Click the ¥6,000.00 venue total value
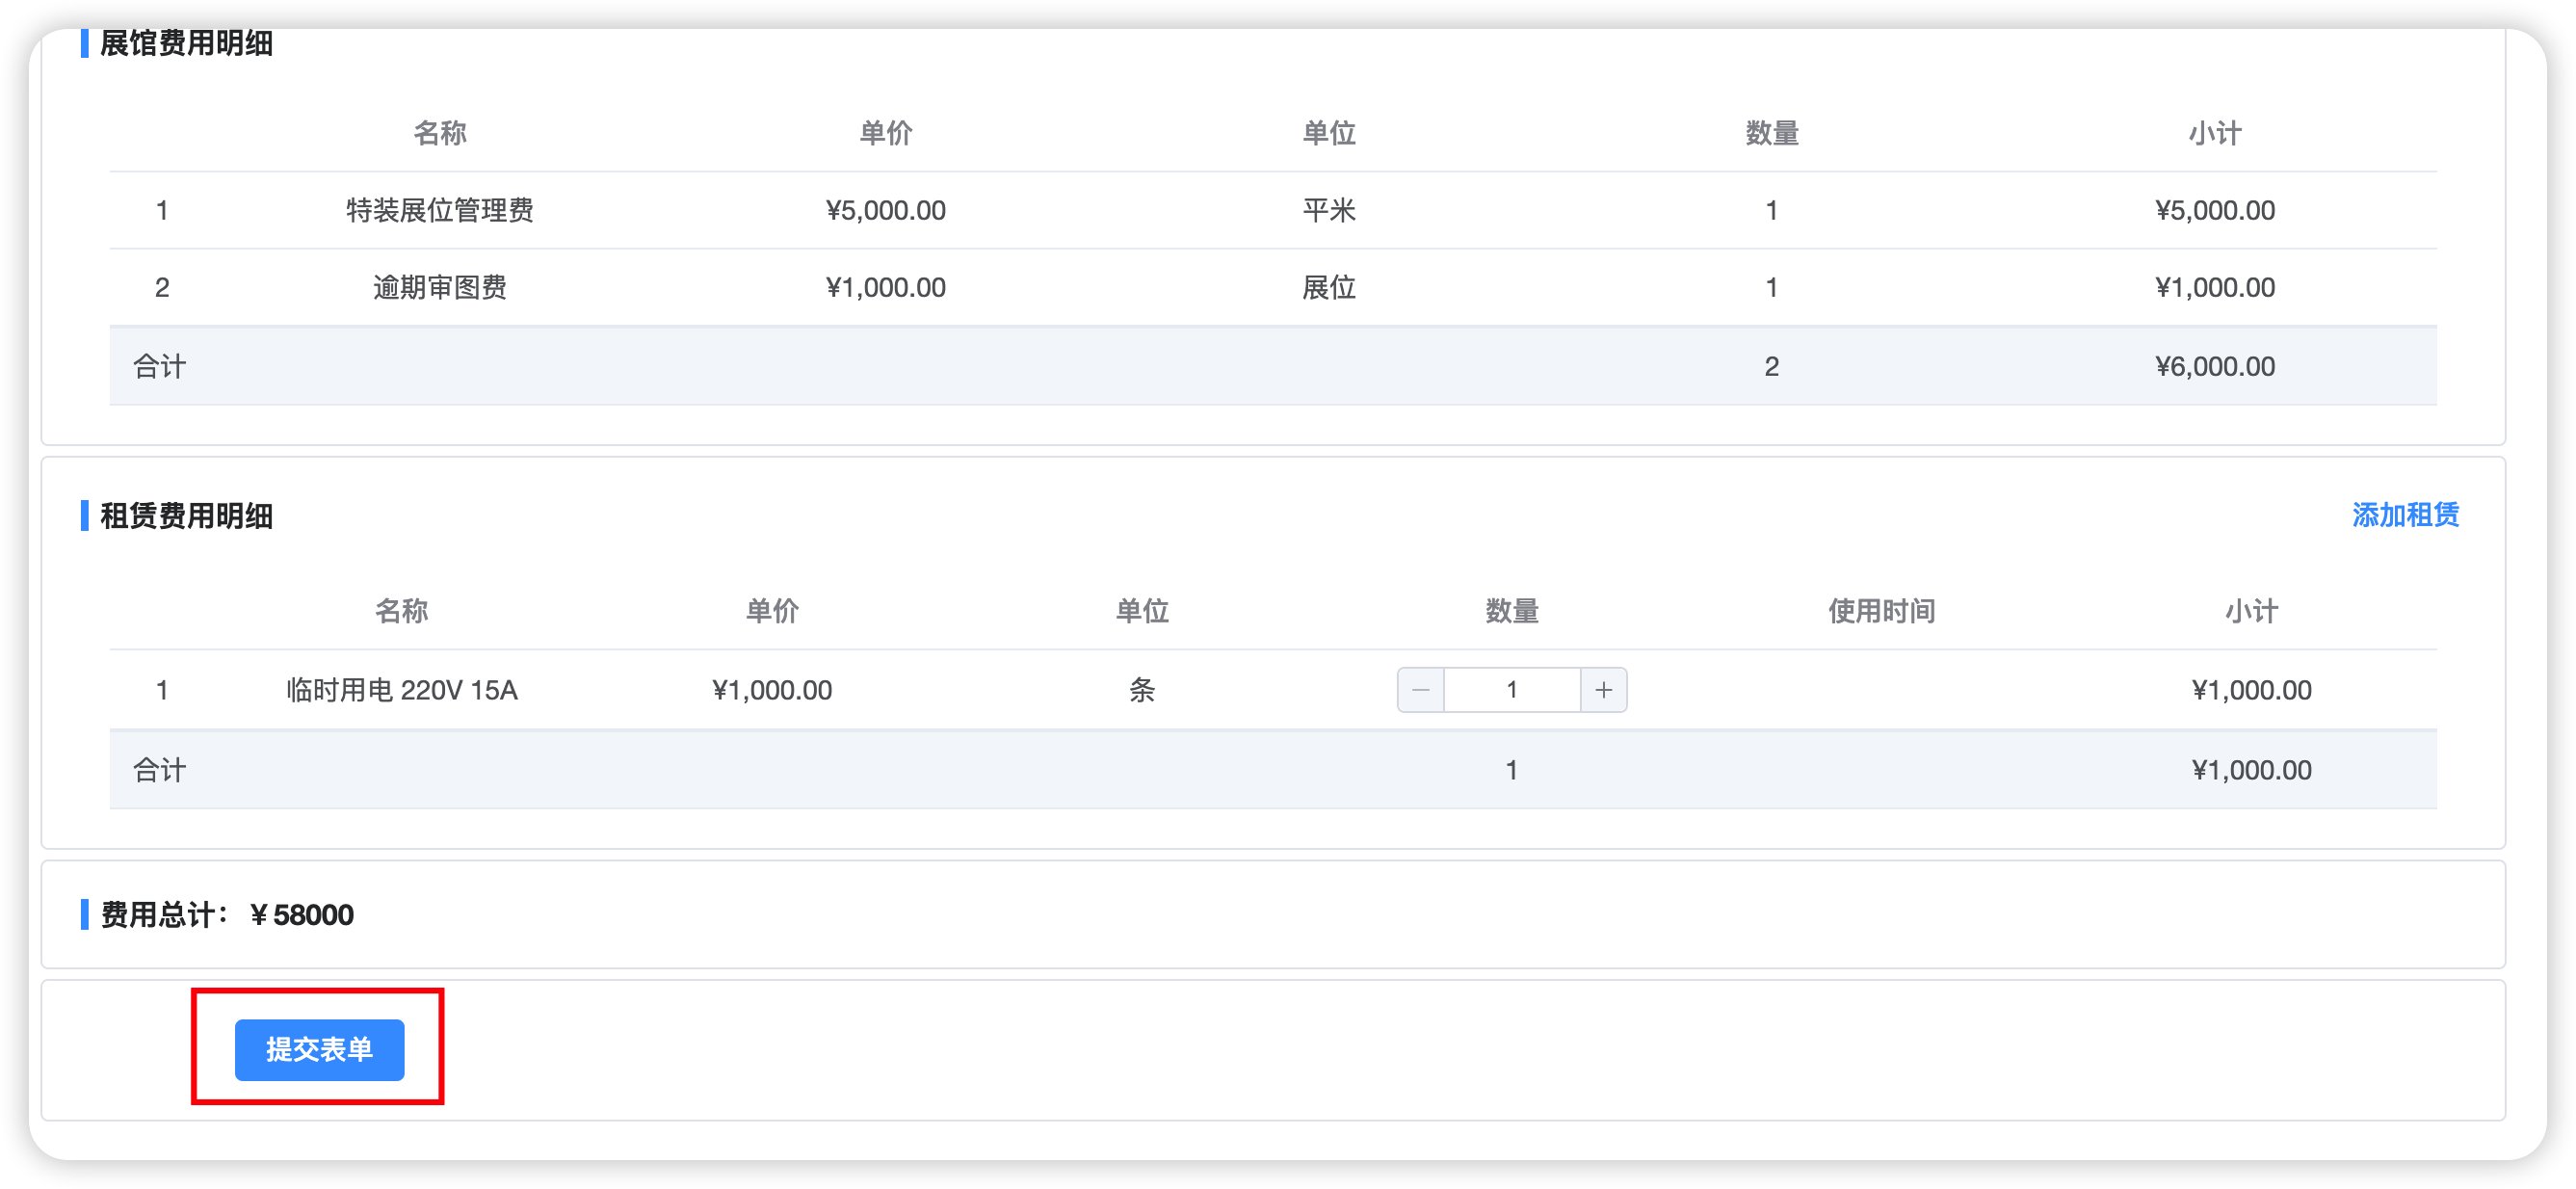Image resolution: width=2576 pixels, height=1189 pixels. [2214, 366]
